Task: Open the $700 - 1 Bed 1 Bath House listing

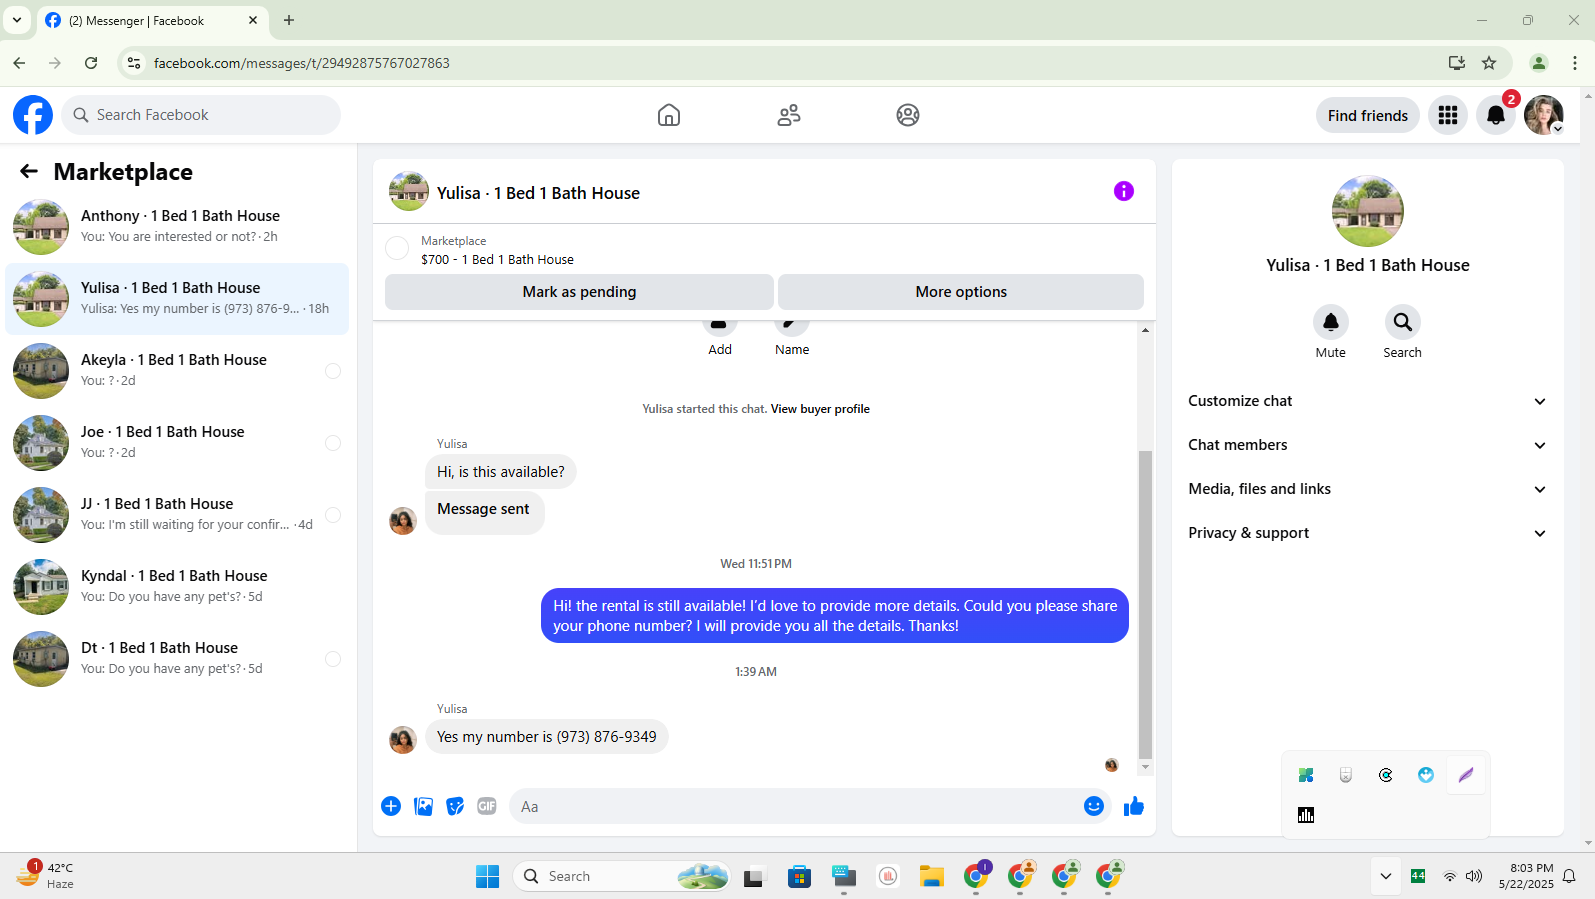Action: coord(497,259)
